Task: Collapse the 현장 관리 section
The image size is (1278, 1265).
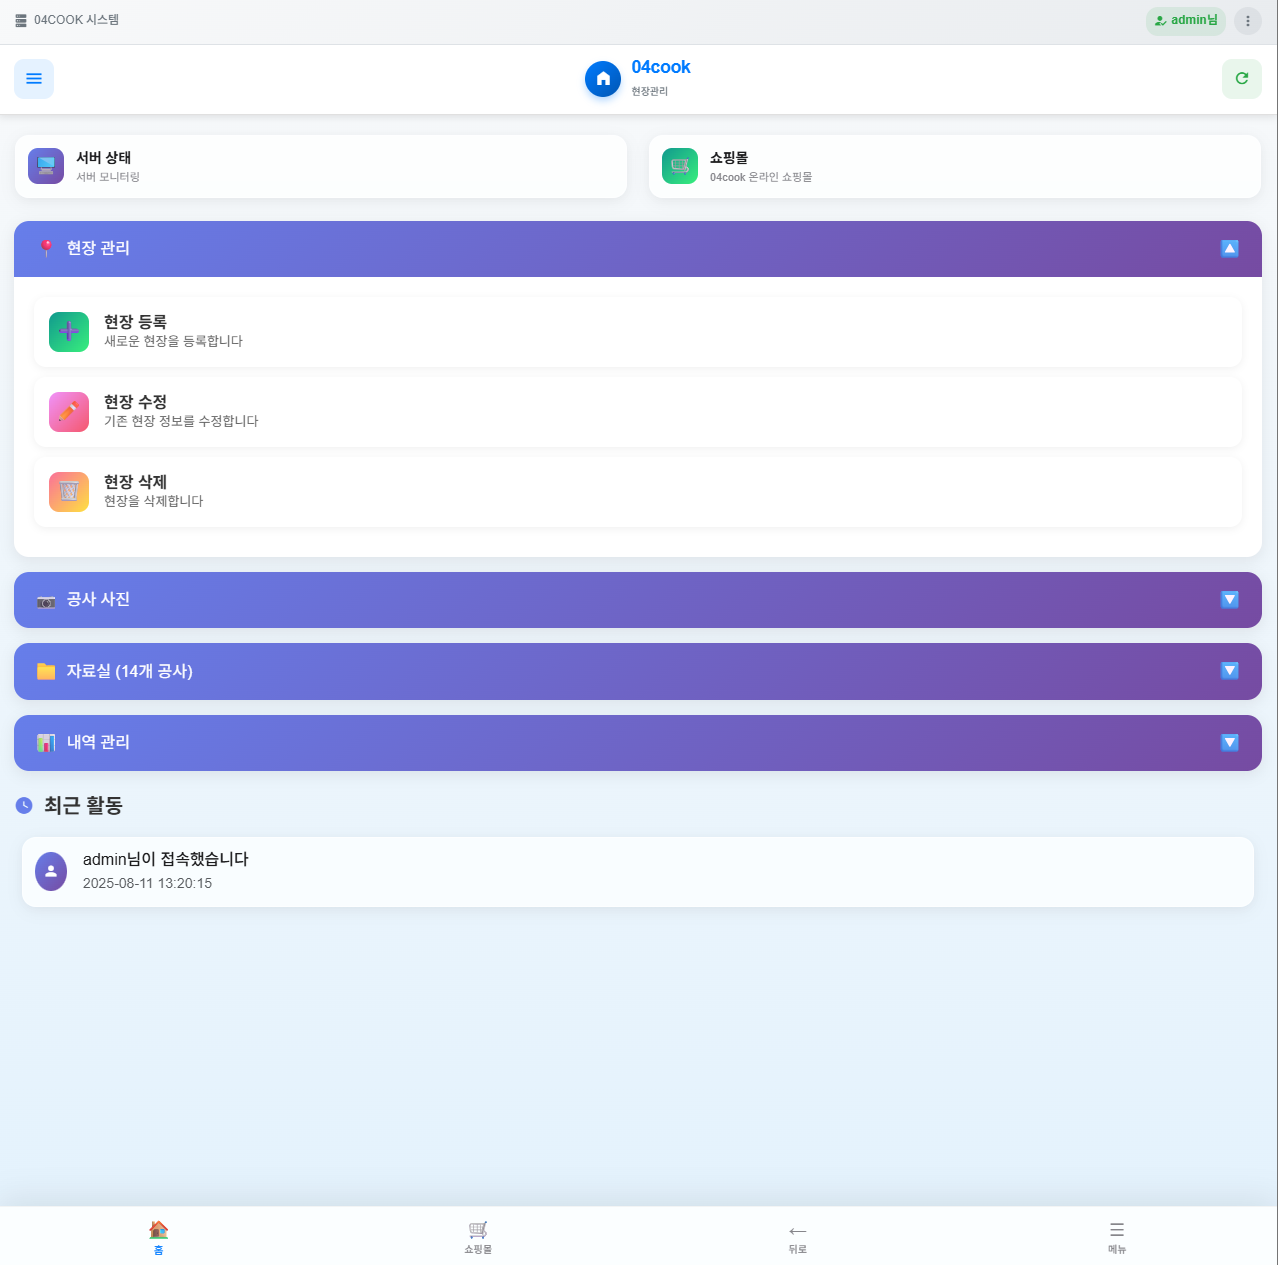Action: point(1230,248)
